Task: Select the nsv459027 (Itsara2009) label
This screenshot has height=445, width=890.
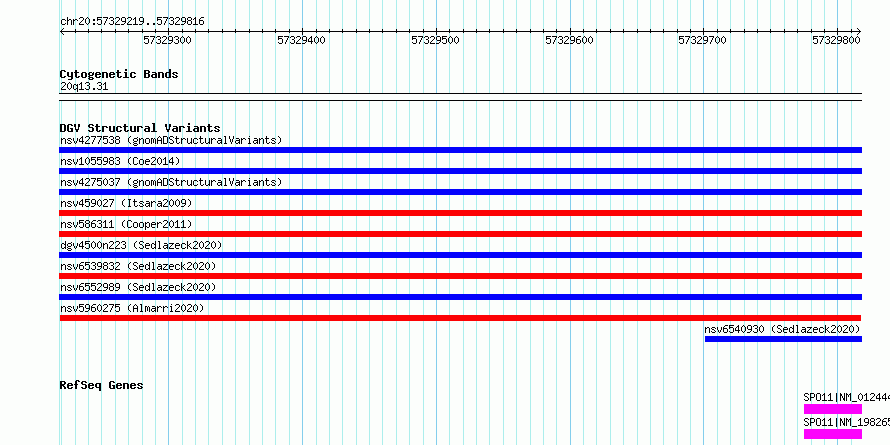Action: [x=126, y=203]
